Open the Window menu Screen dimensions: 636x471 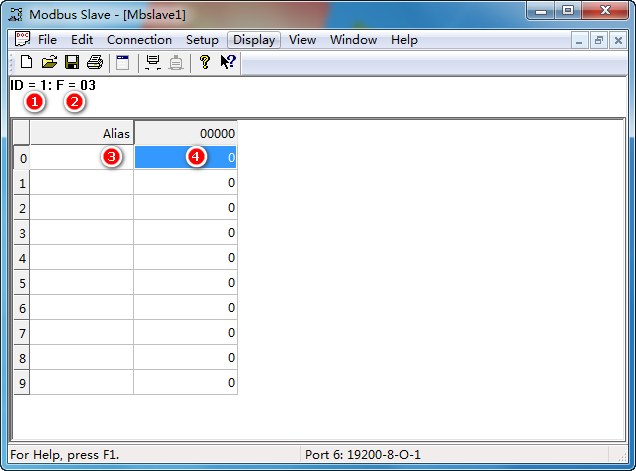[353, 40]
